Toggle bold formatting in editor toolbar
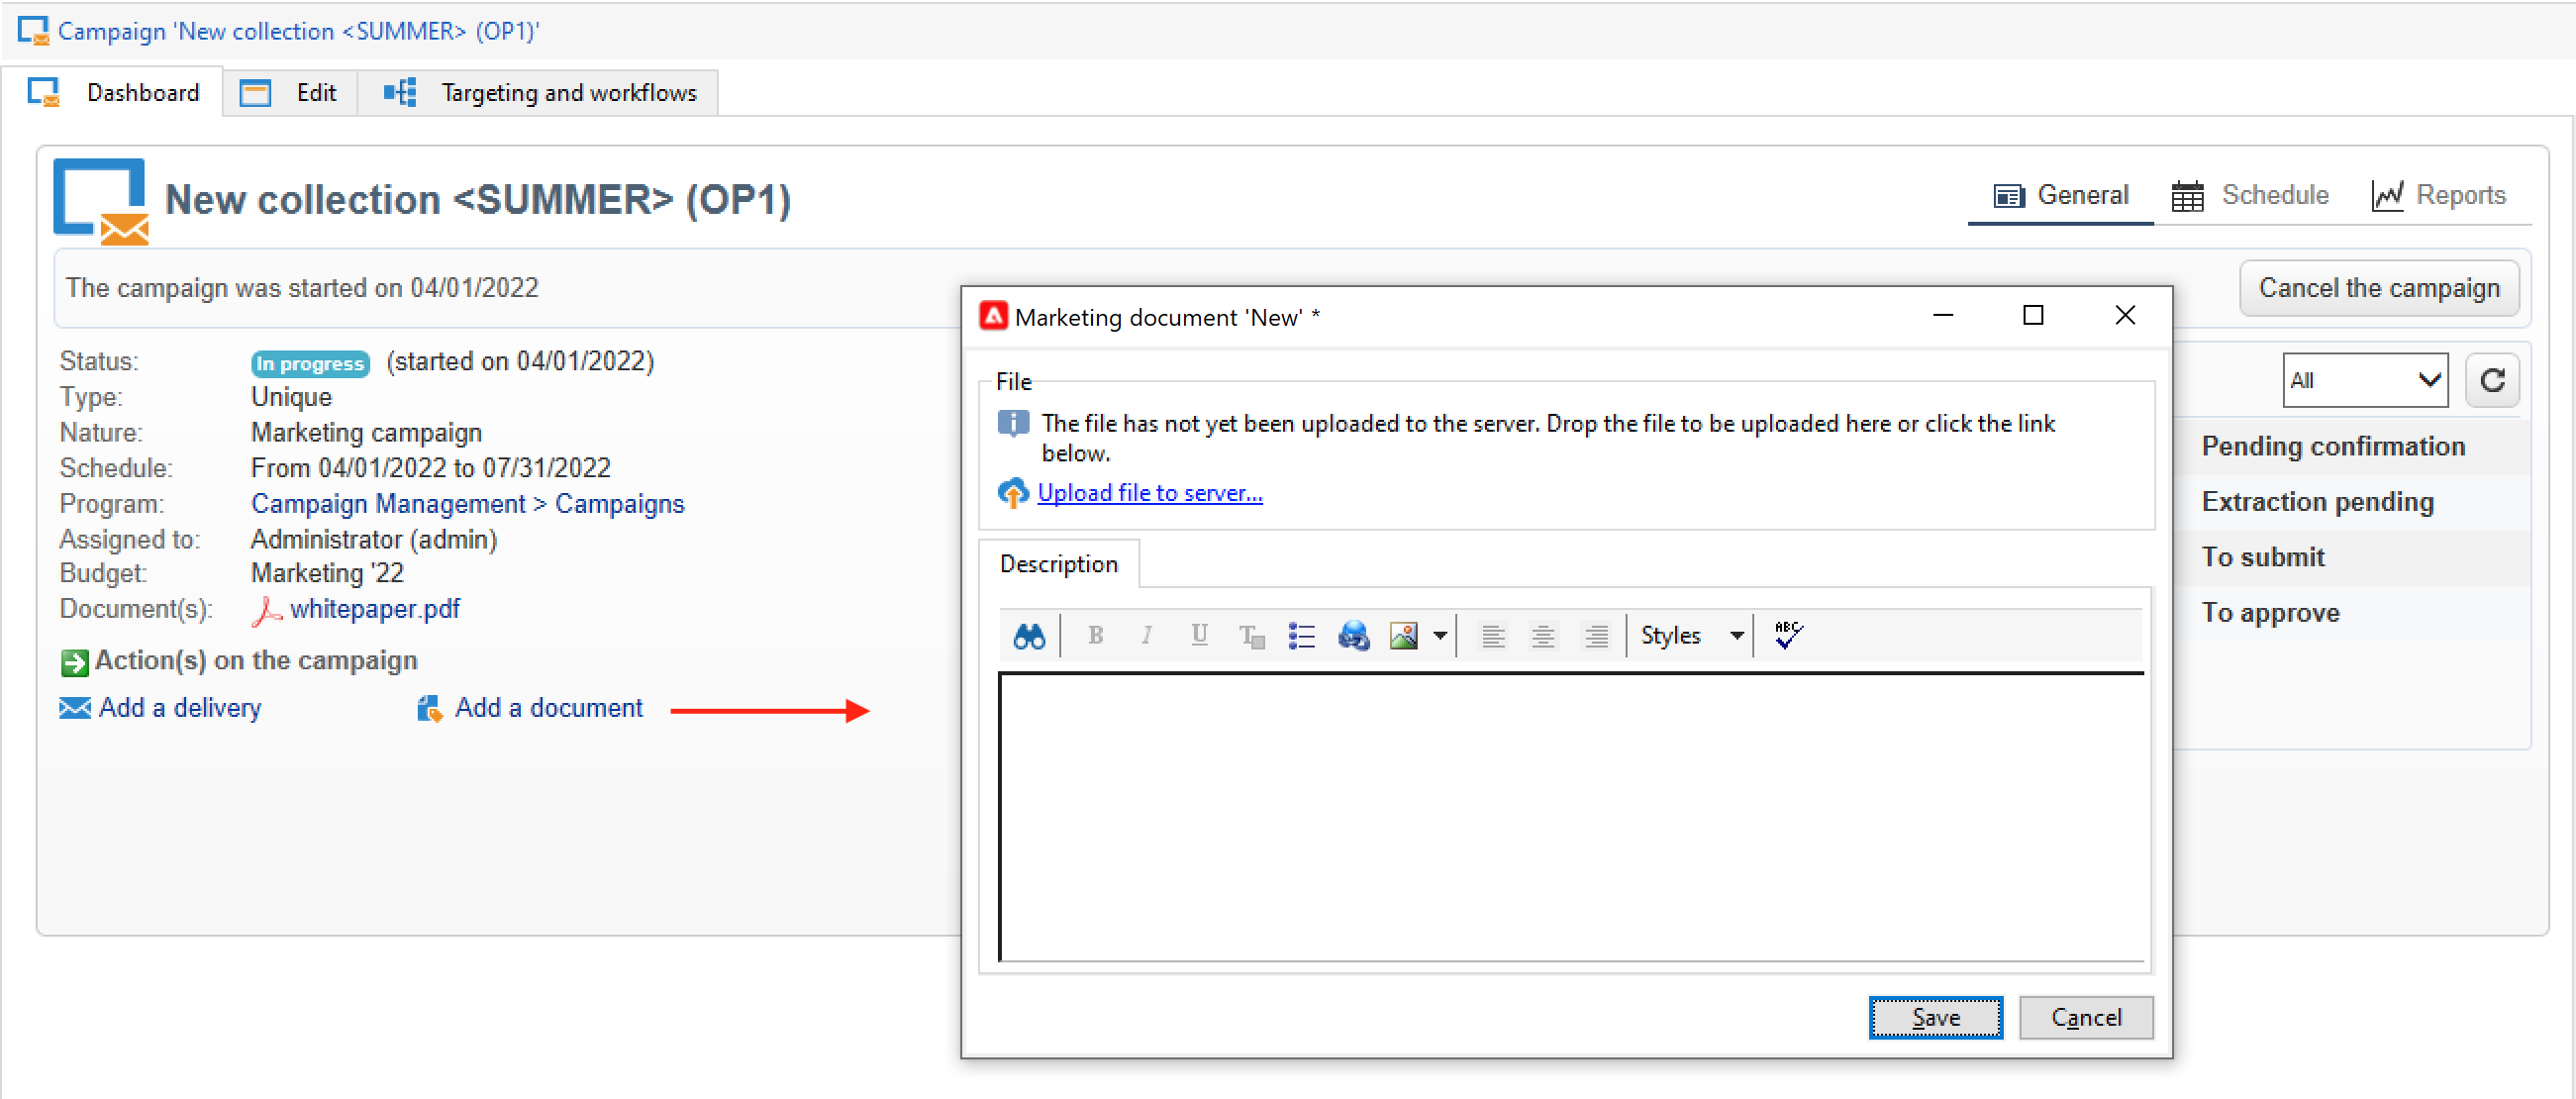 click(x=1095, y=636)
